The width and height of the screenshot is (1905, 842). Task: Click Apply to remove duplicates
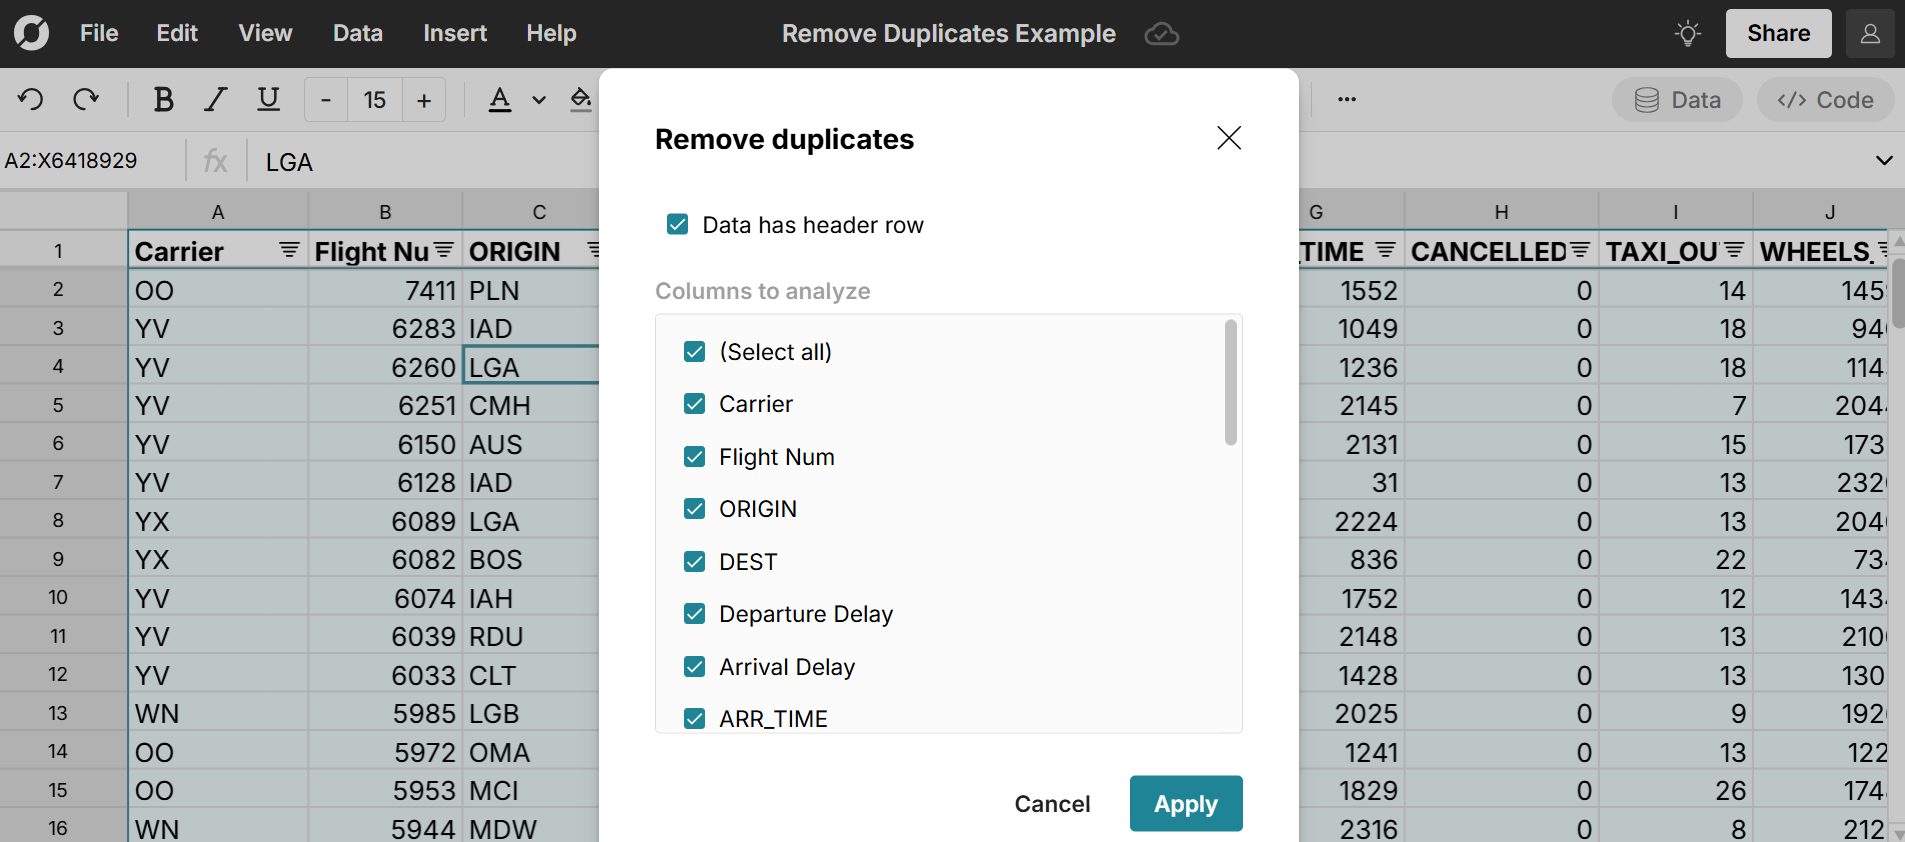(1185, 803)
